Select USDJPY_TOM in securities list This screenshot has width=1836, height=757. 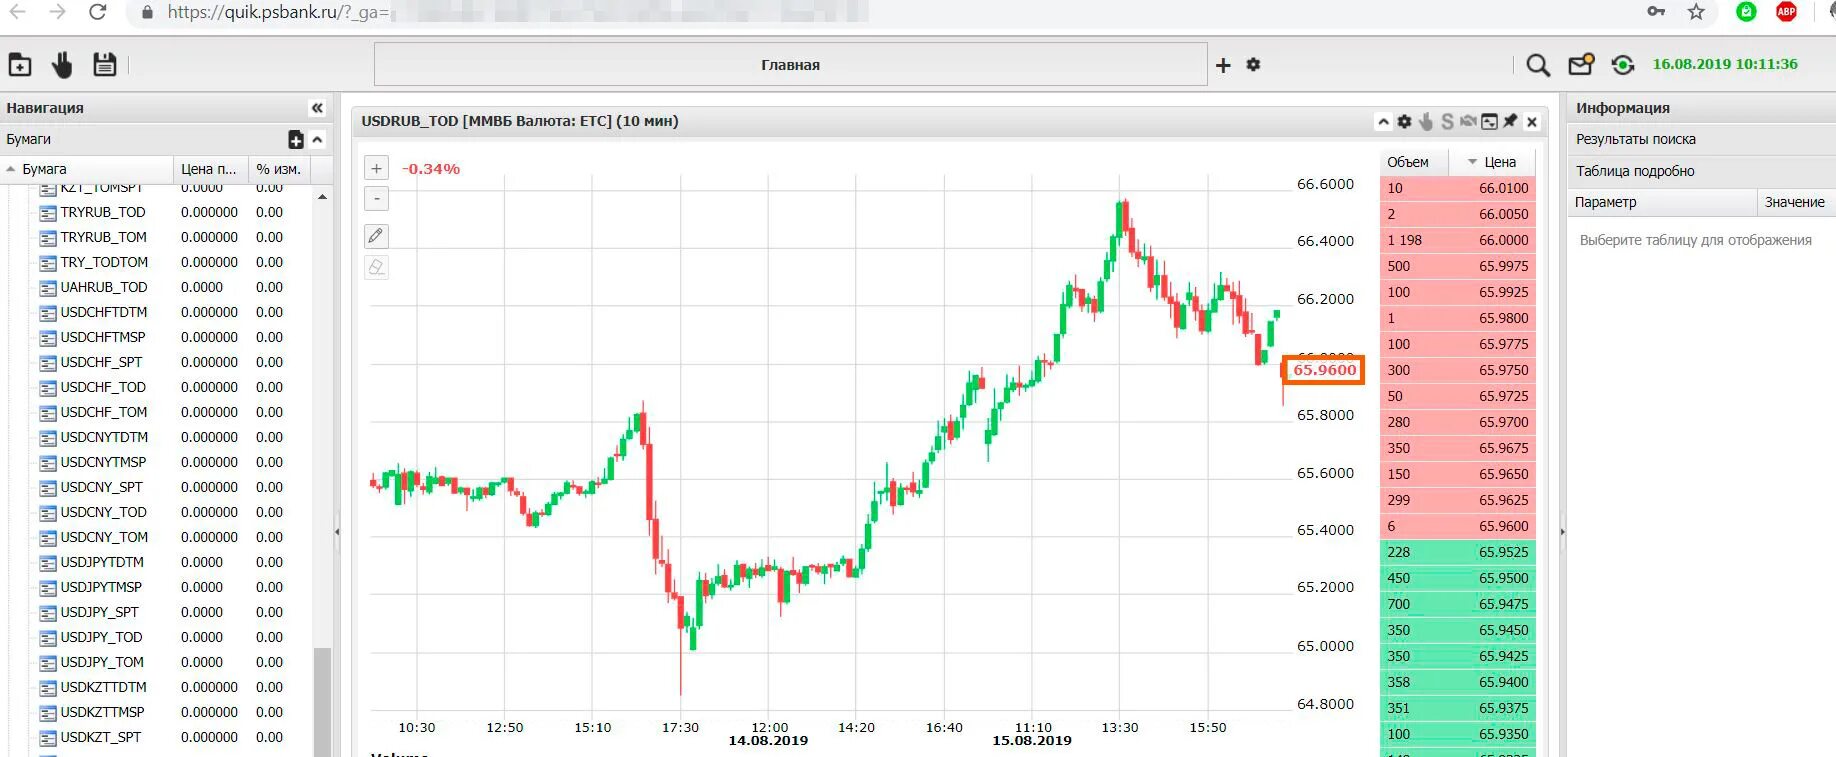pos(102,662)
